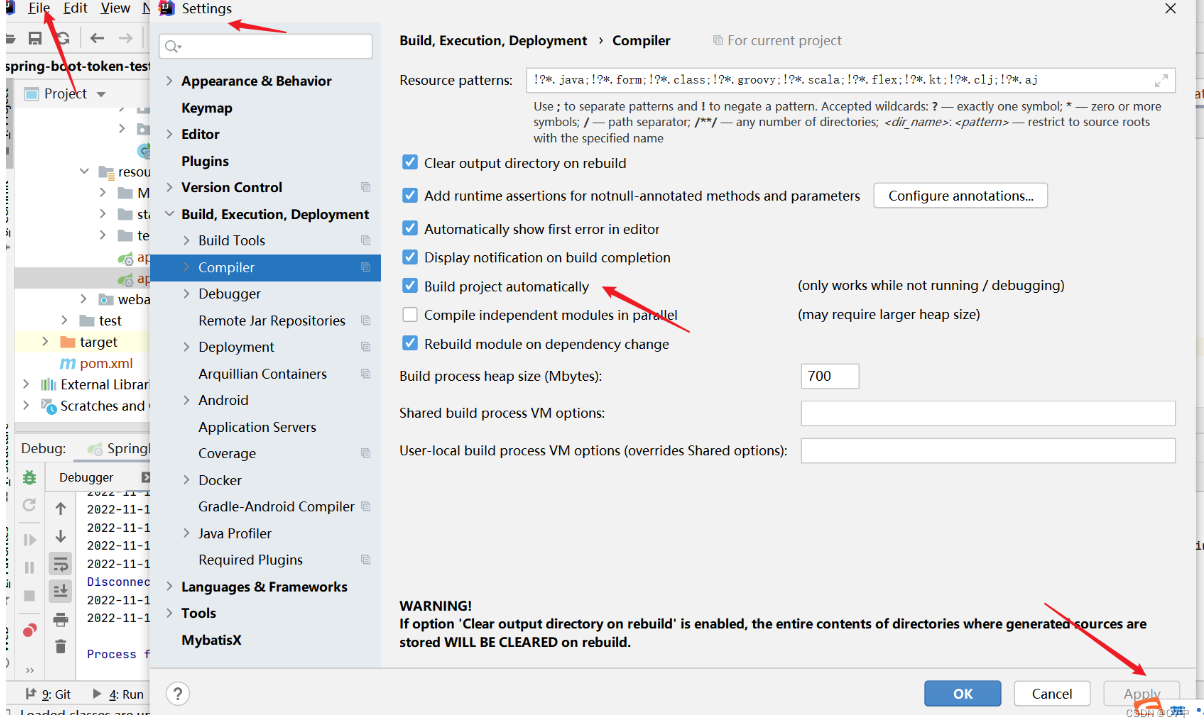Viewport: 1204px width, 728px height.
Task: Toggle Add runtime assertions for notnull-annotated methods
Action: 409,196
